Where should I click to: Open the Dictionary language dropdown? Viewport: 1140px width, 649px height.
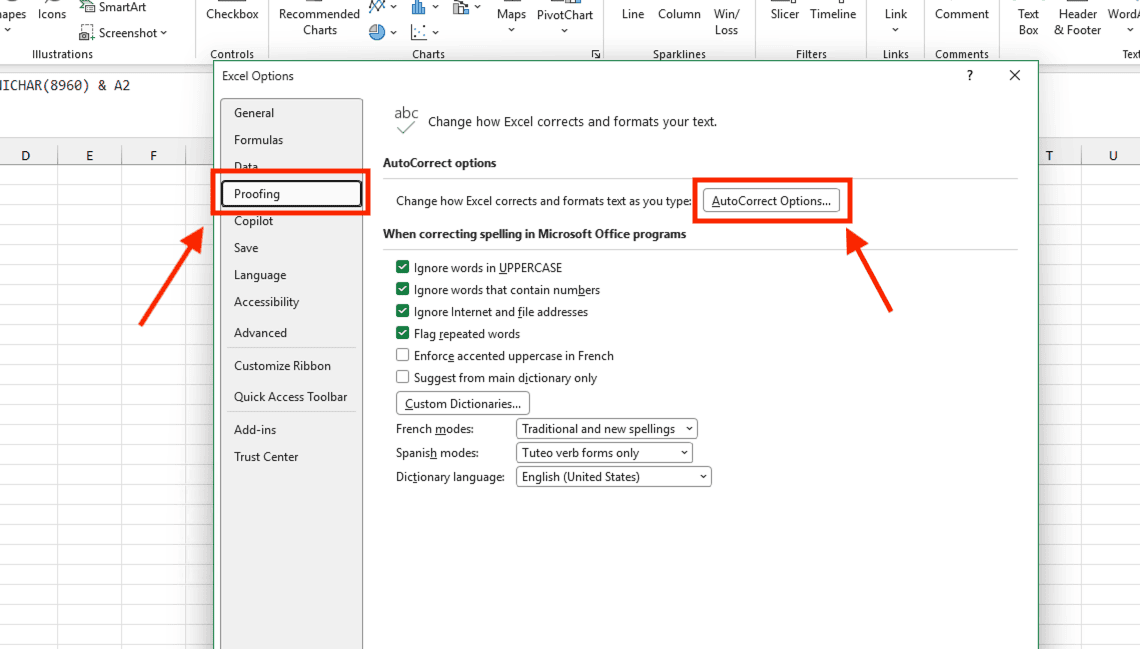click(614, 477)
